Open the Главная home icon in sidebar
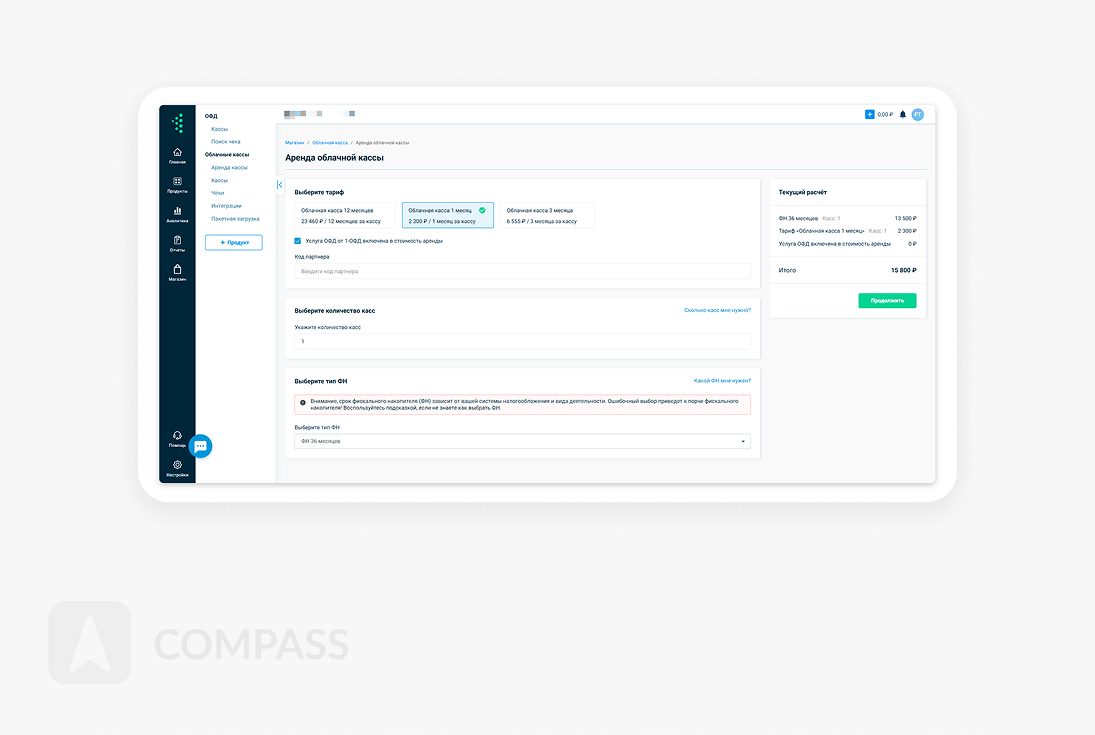The width and height of the screenshot is (1095, 735). coord(177,153)
